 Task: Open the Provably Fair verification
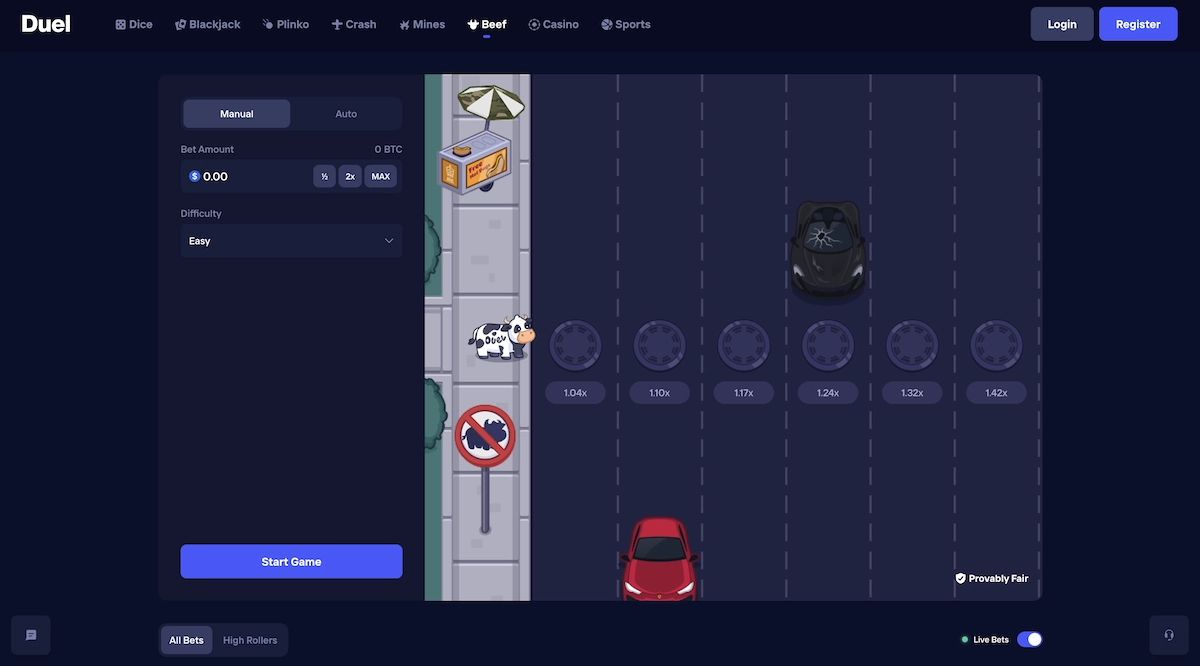(992, 577)
